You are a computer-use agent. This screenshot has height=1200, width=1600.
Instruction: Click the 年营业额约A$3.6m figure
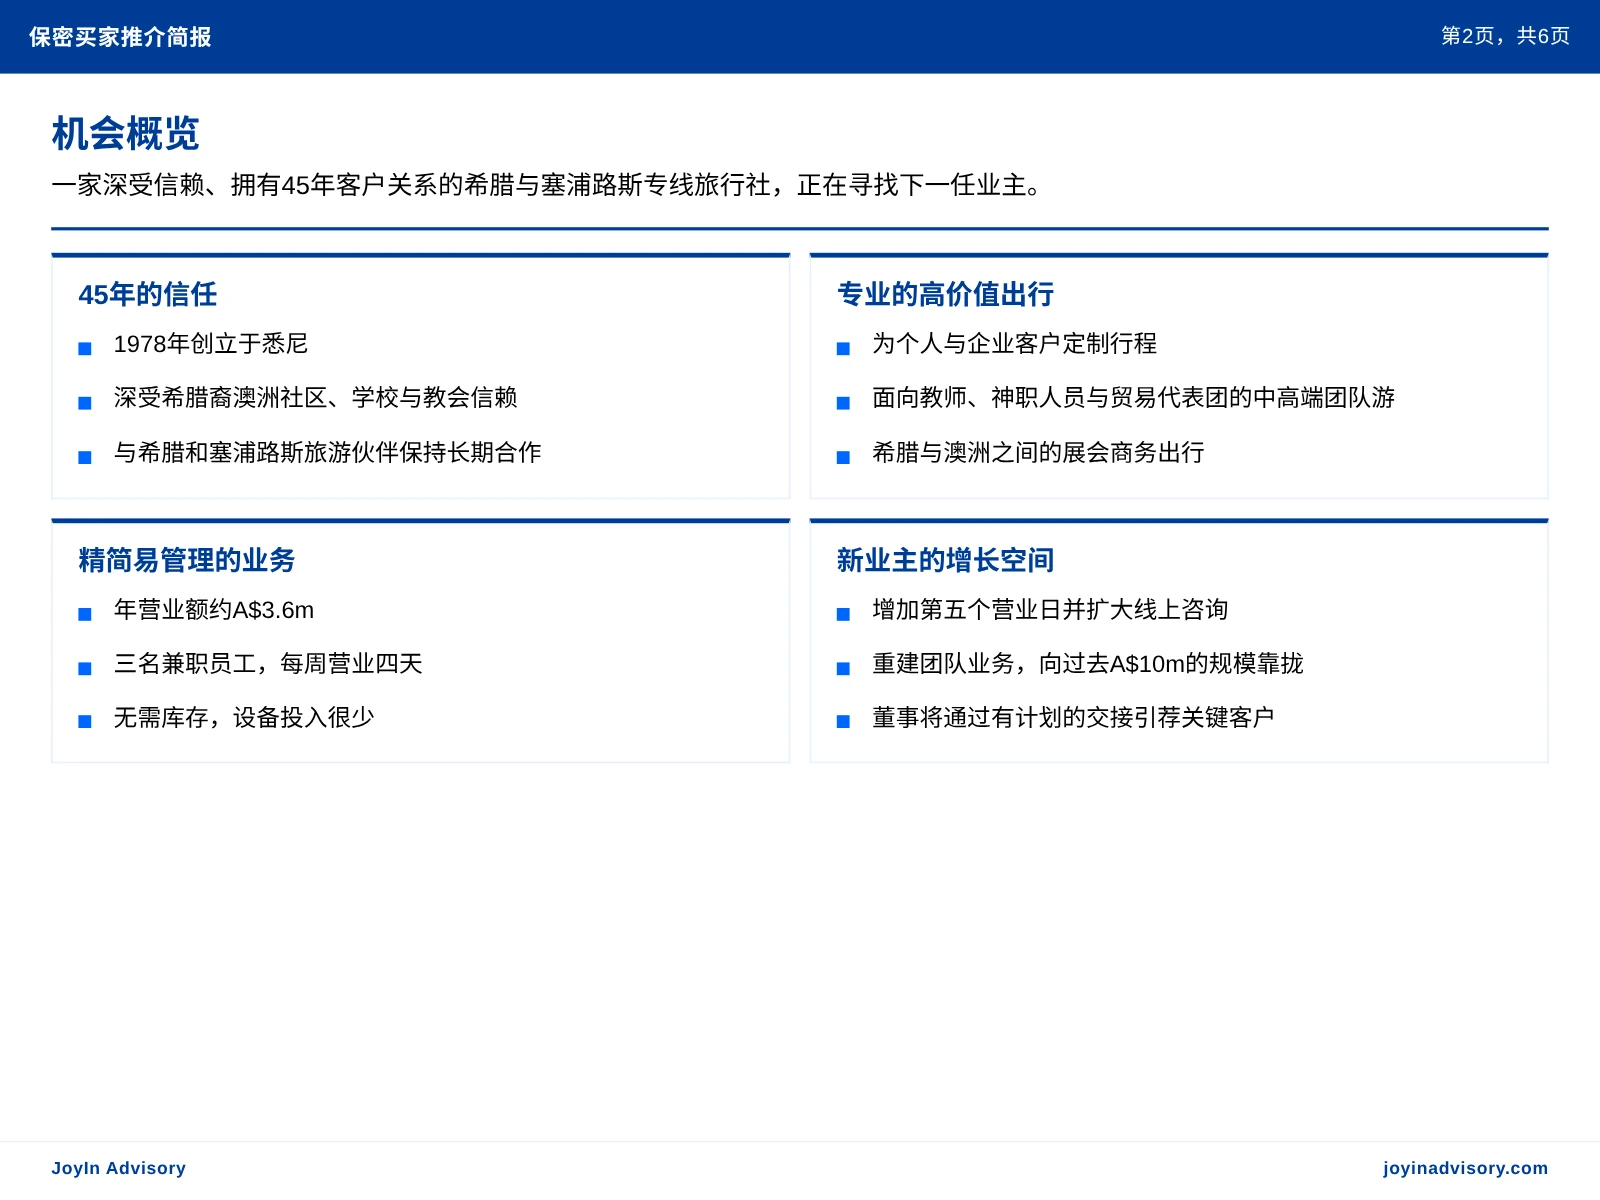coord(214,610)
